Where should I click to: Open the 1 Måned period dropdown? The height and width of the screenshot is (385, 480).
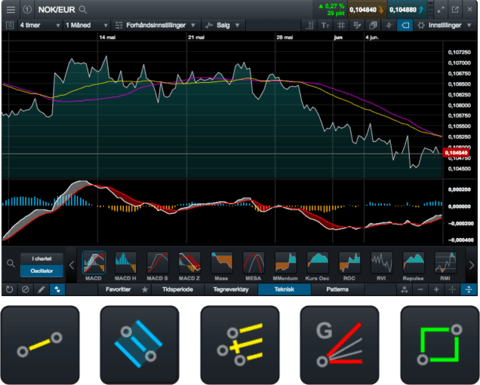[x=87, y=25]
